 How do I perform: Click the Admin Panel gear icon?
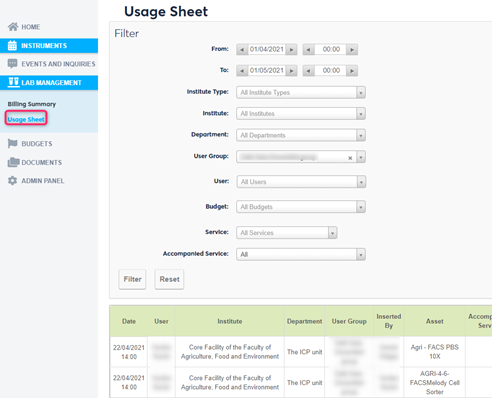[x=13, y=181]
